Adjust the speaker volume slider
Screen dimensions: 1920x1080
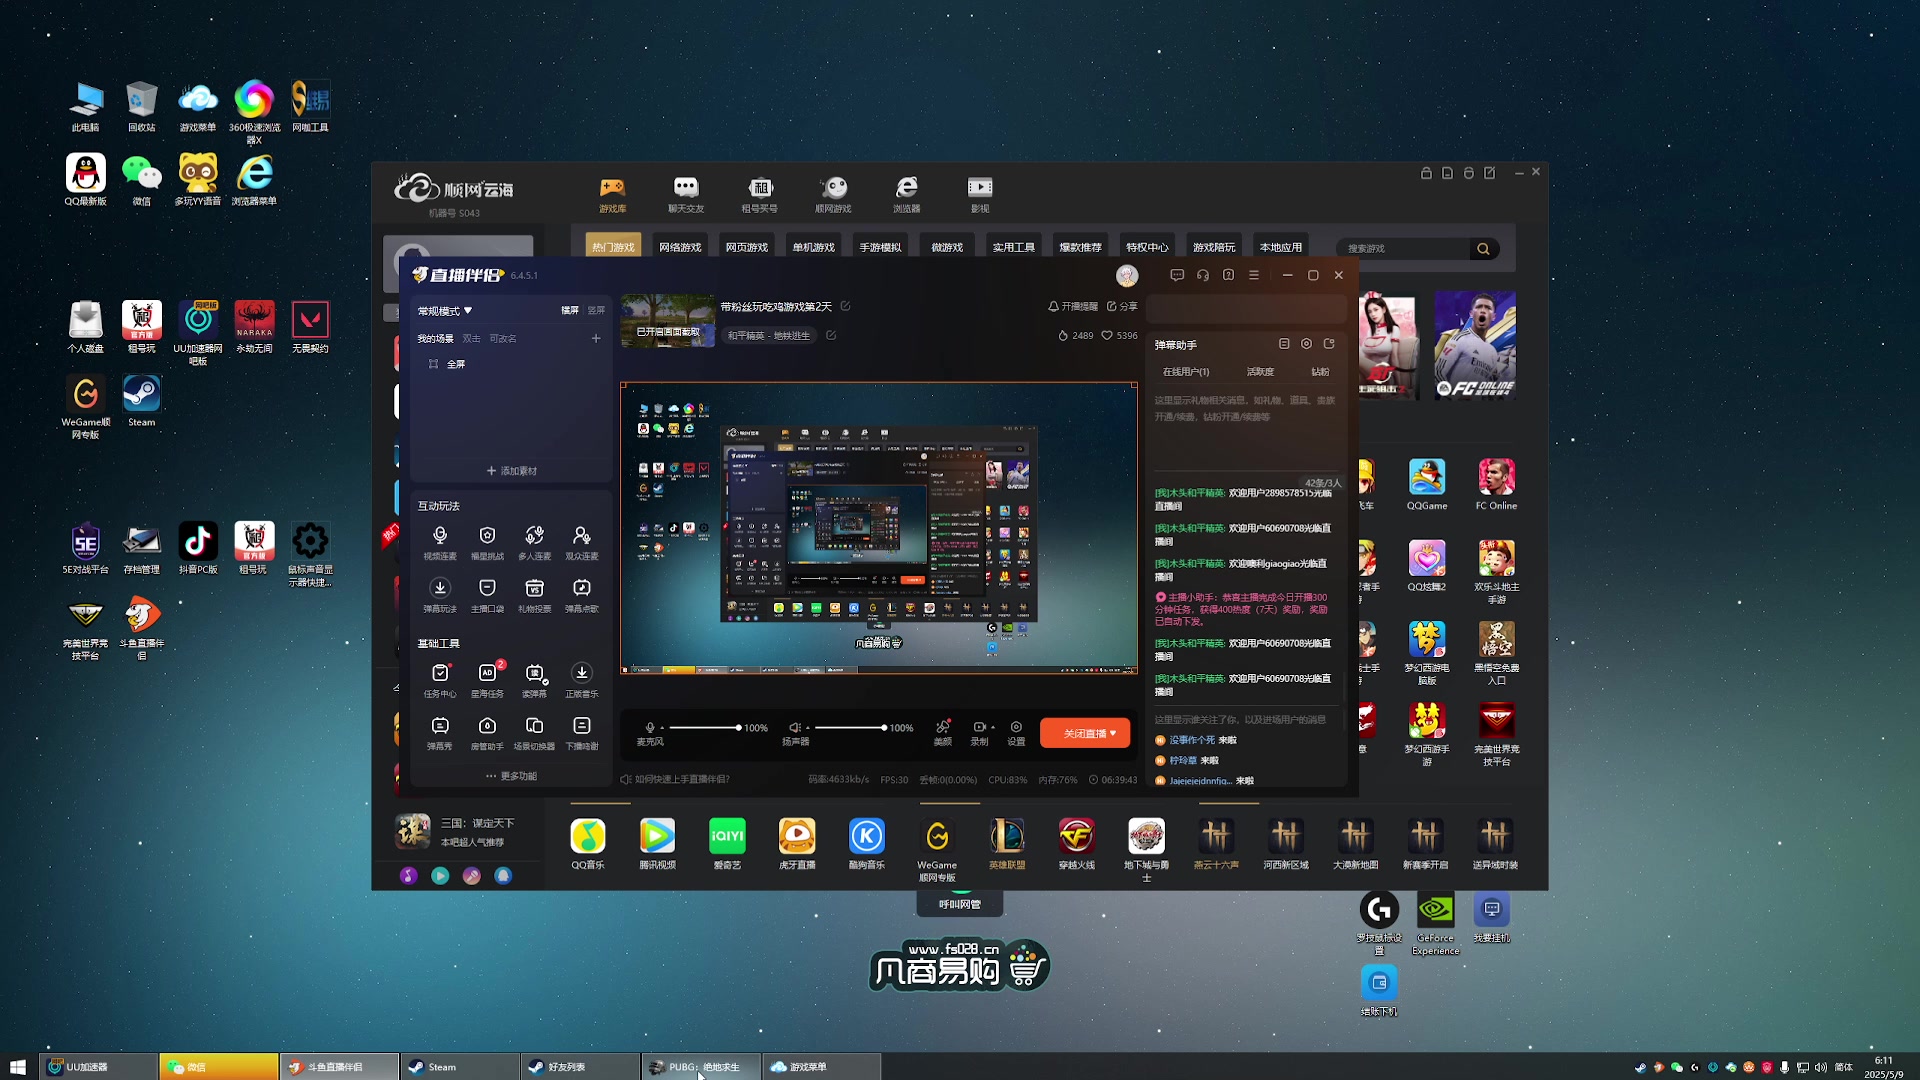(850, 728)
